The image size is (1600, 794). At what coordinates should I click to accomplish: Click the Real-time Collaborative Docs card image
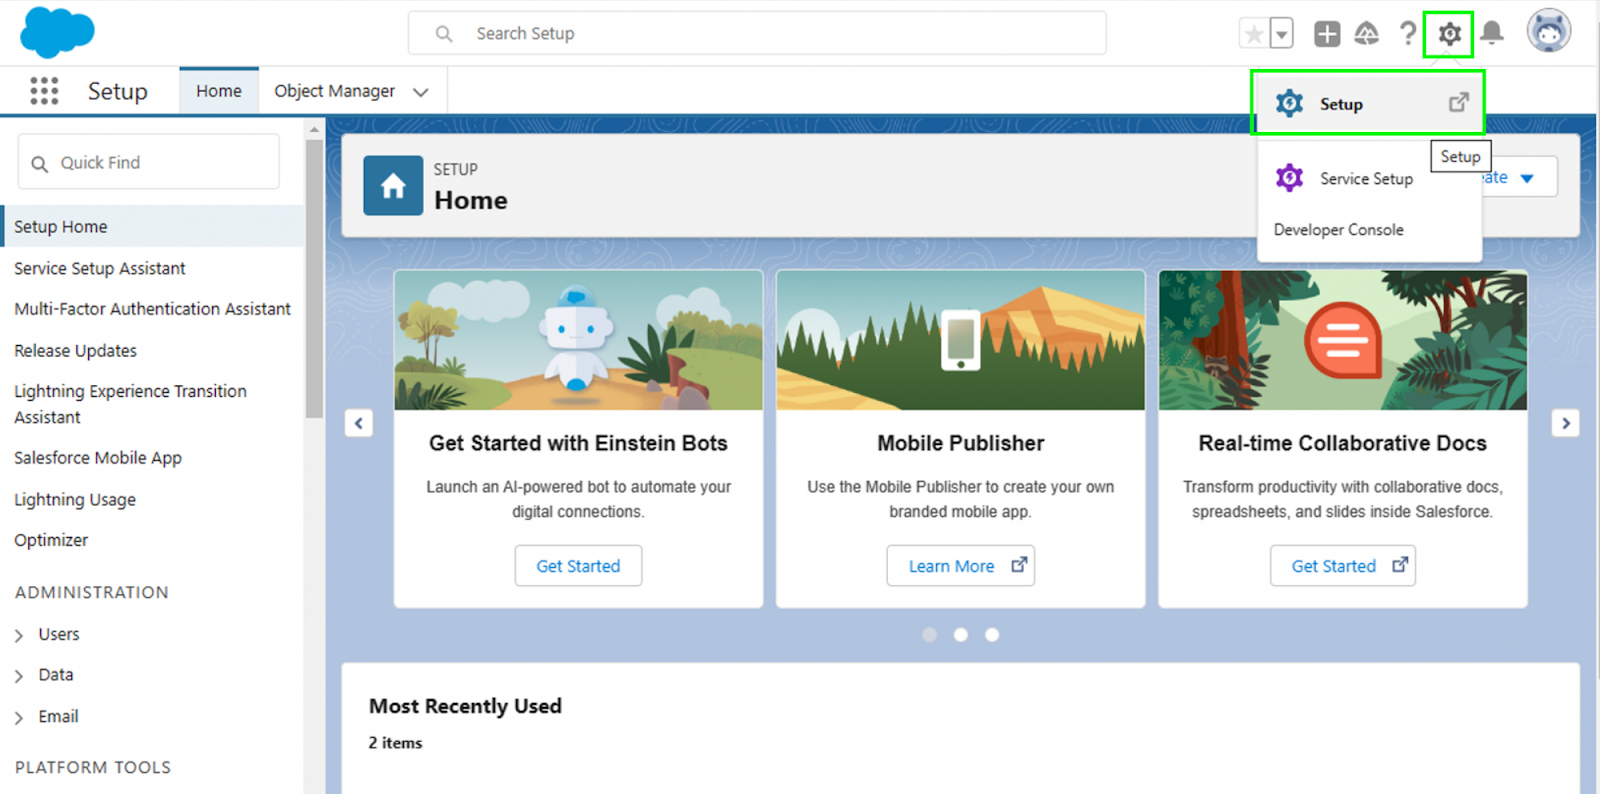click(1342, 340)
